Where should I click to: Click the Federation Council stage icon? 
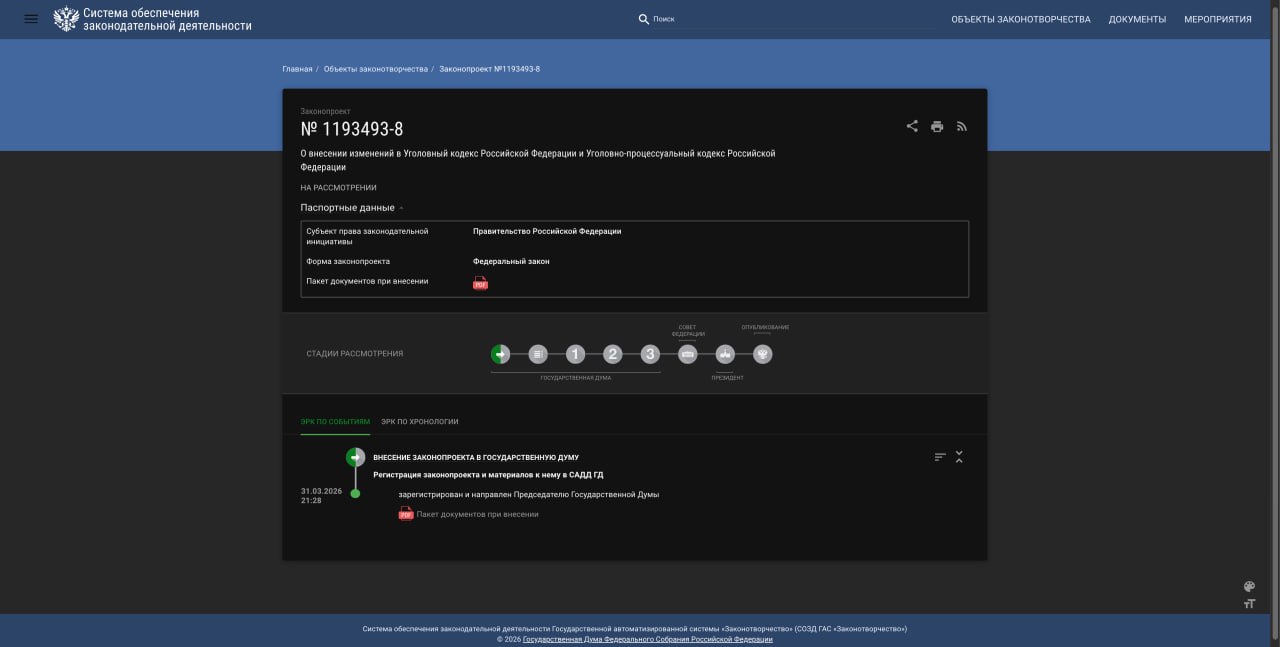(x=687, y=354)
